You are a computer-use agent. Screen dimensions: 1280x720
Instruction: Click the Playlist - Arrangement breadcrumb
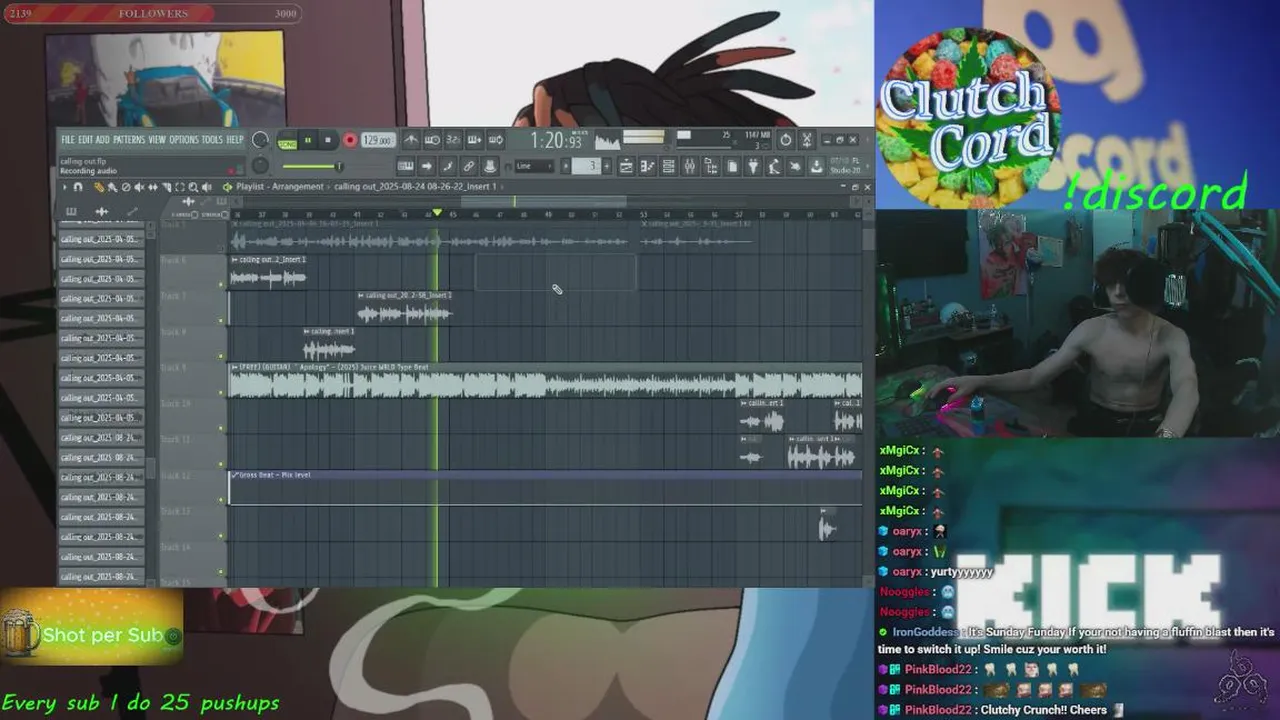[x=280, y=187]
